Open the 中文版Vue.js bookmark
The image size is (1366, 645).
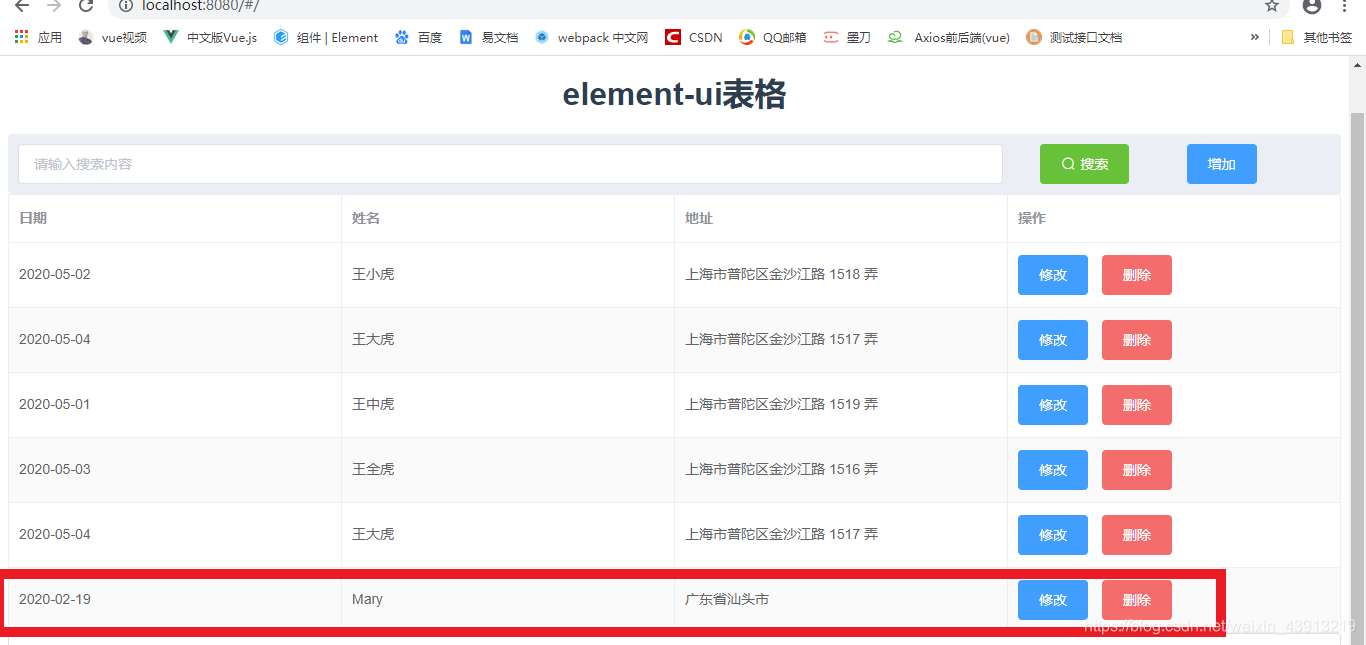click(210, 37)
